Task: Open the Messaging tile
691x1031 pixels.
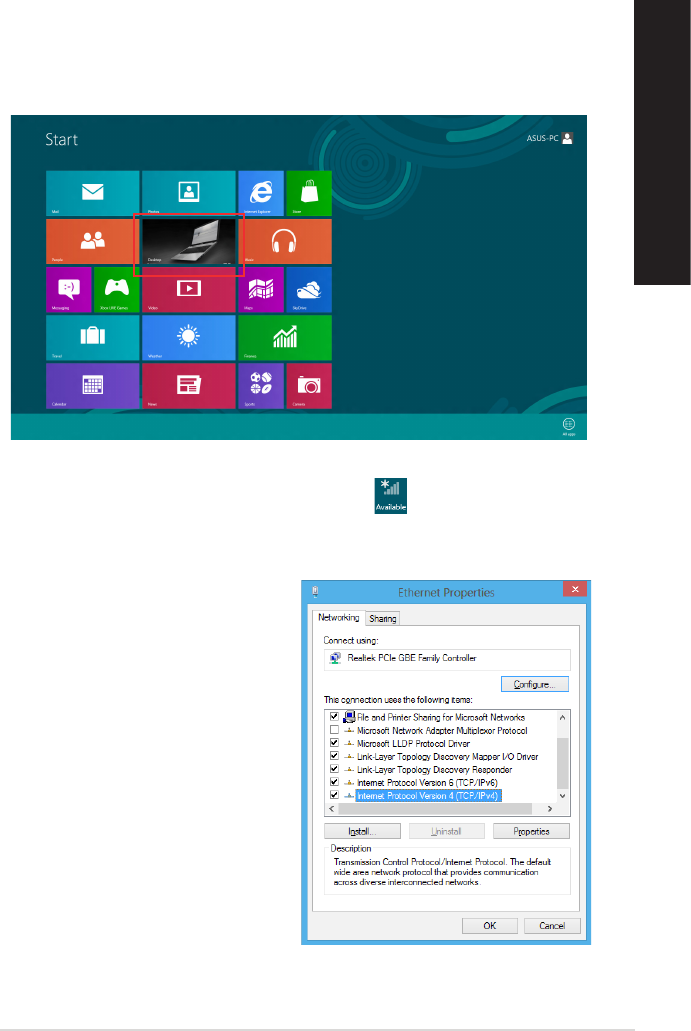Action: pyautogui.click(x=69, y=289)
